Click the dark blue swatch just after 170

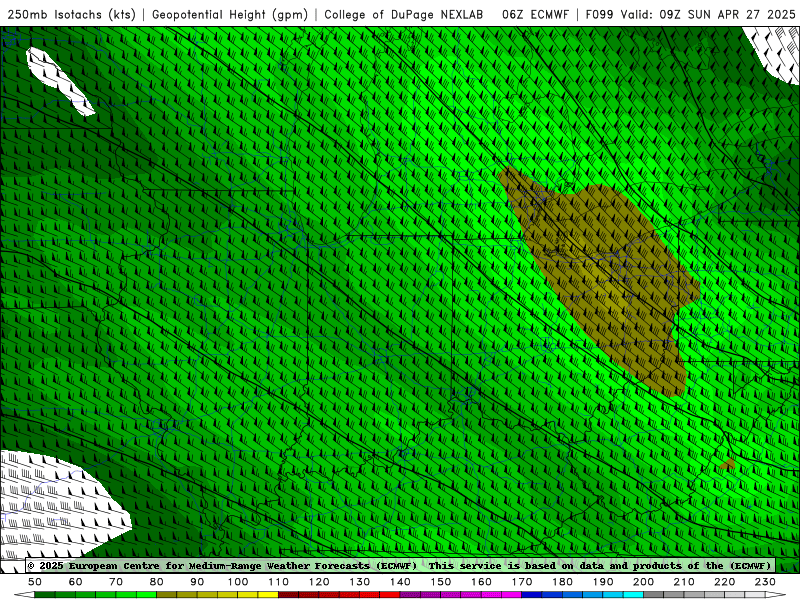tap(532, 595)
